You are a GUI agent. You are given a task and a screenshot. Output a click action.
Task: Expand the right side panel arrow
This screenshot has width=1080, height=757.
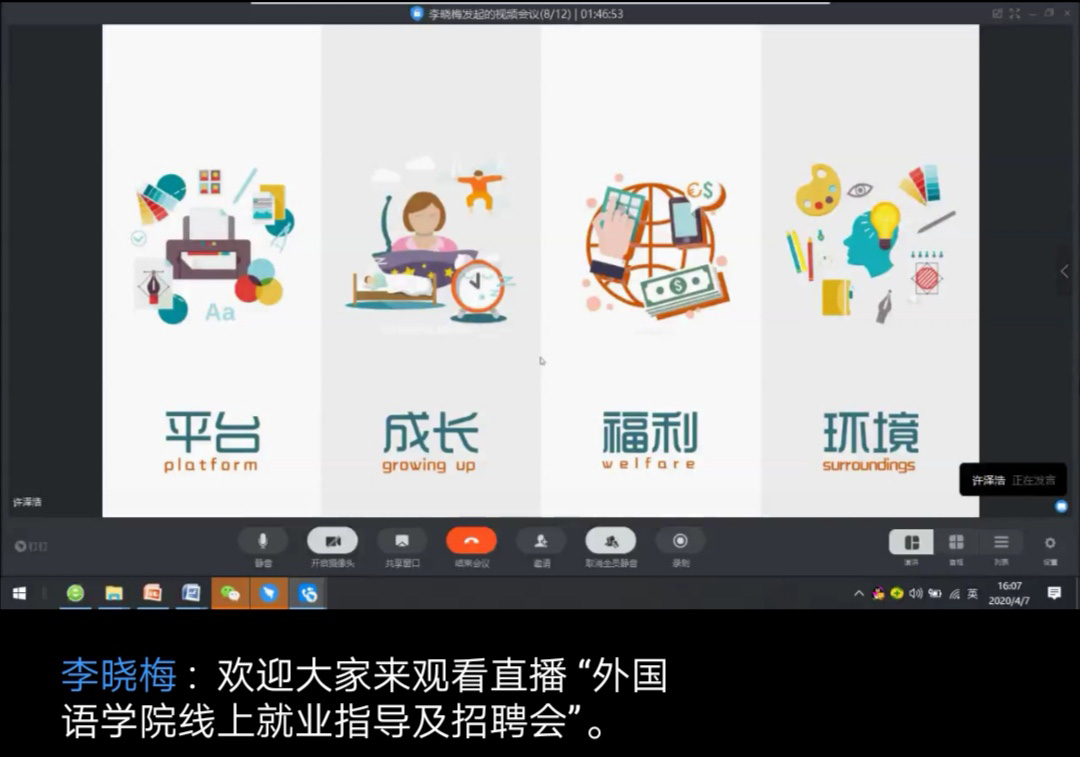click(x=1064, y=272)
